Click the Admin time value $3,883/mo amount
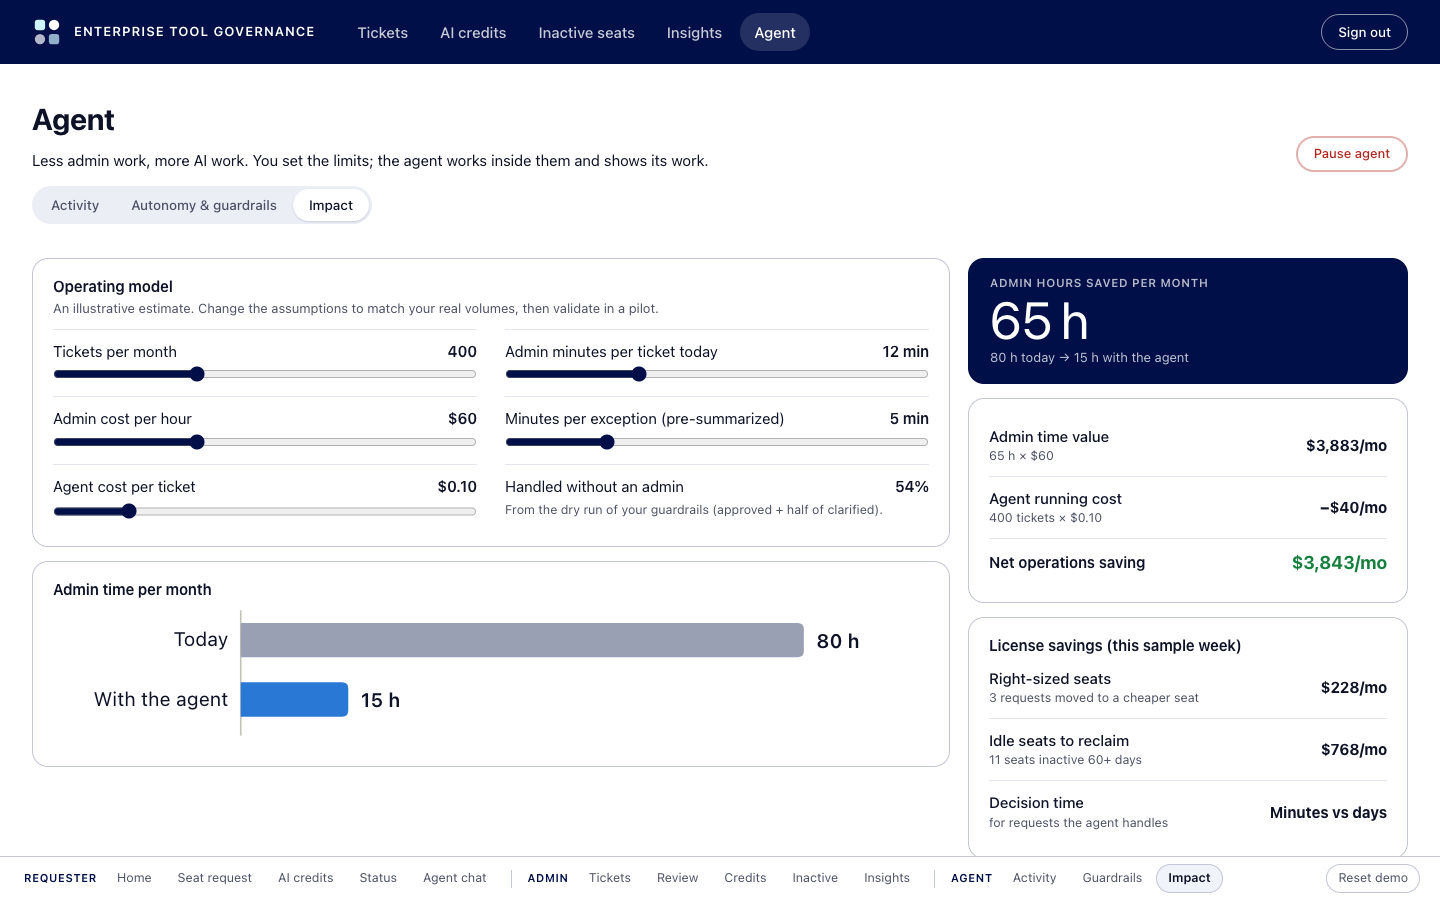1440x900 pixels. tap(1346, 446)
